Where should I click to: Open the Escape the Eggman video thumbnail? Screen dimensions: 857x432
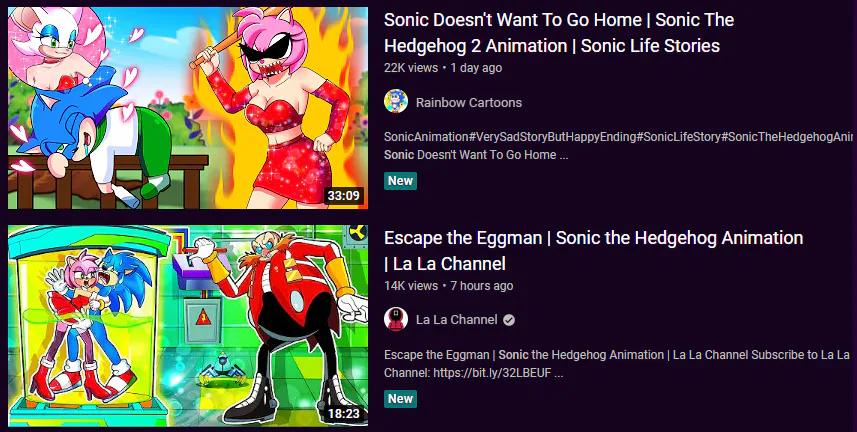(187, 325)
